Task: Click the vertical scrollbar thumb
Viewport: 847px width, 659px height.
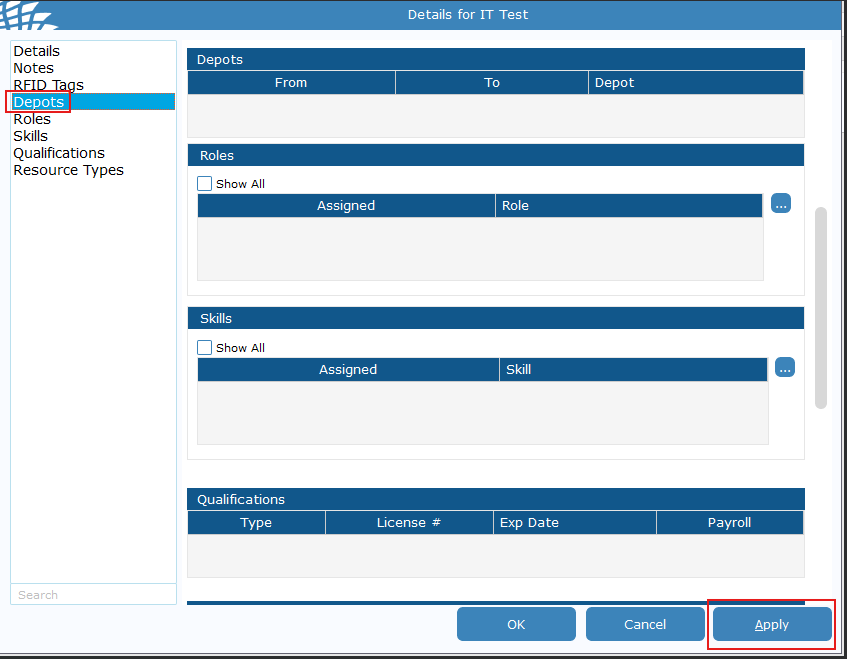Action: click(x=821, y=307)
